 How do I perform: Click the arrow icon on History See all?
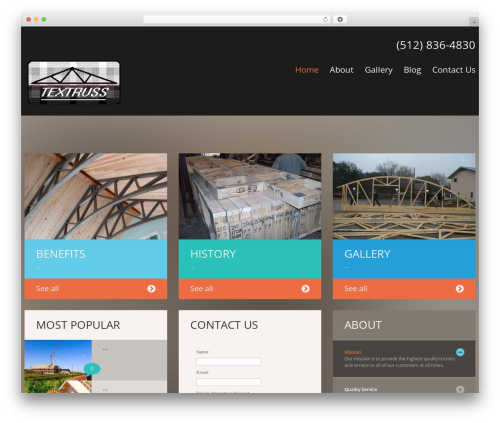click(x=306, y=289)
